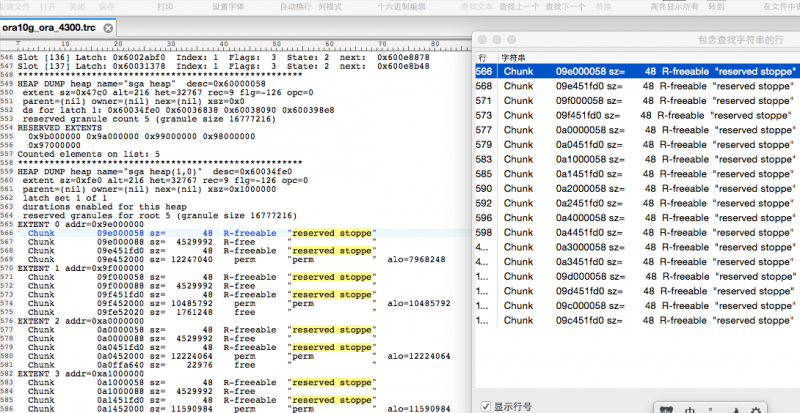
Task: Select result row for line 592
Action: click(638, 203)
